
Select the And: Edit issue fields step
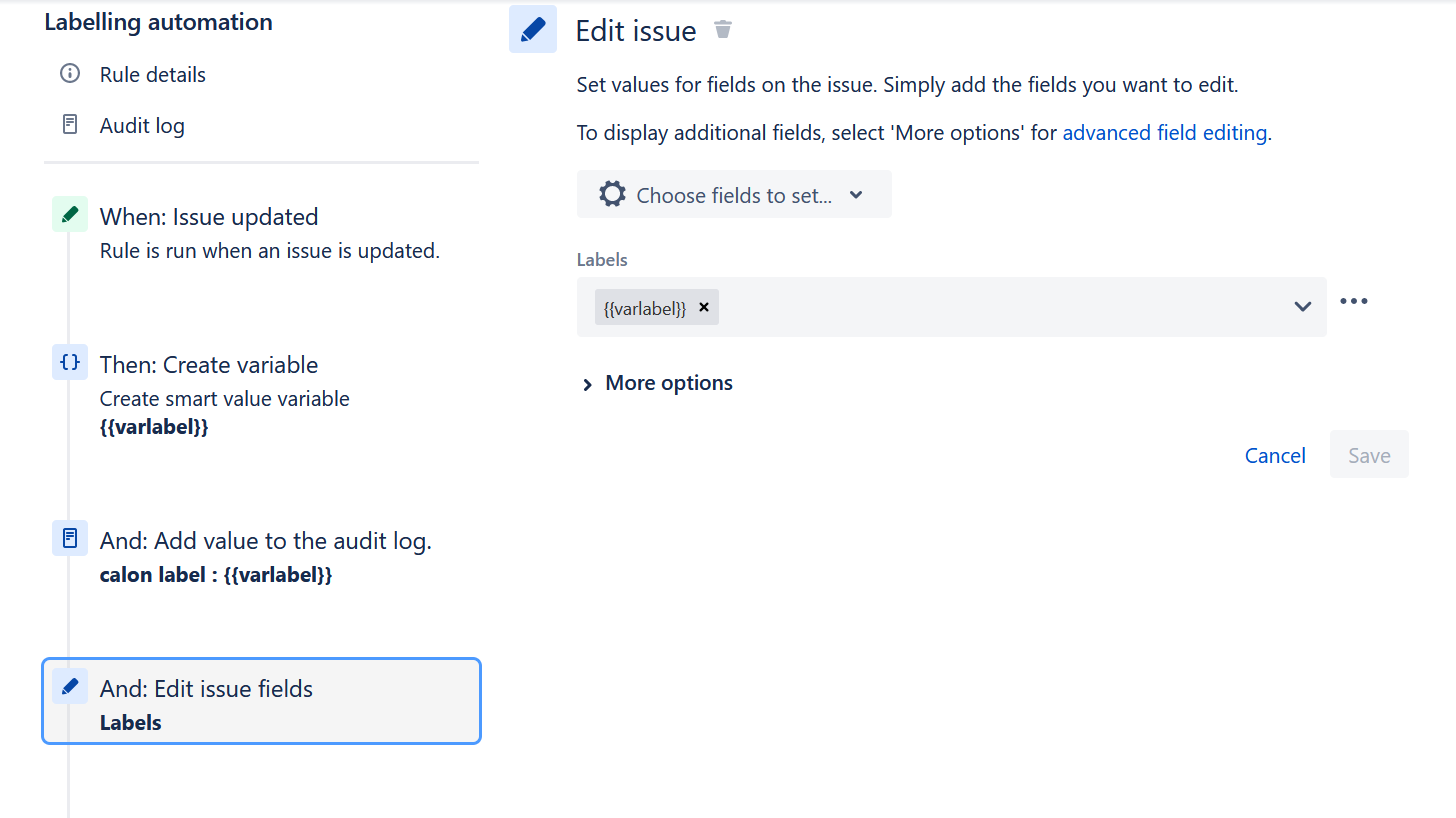pyautogui.click(x=261, y=701)
